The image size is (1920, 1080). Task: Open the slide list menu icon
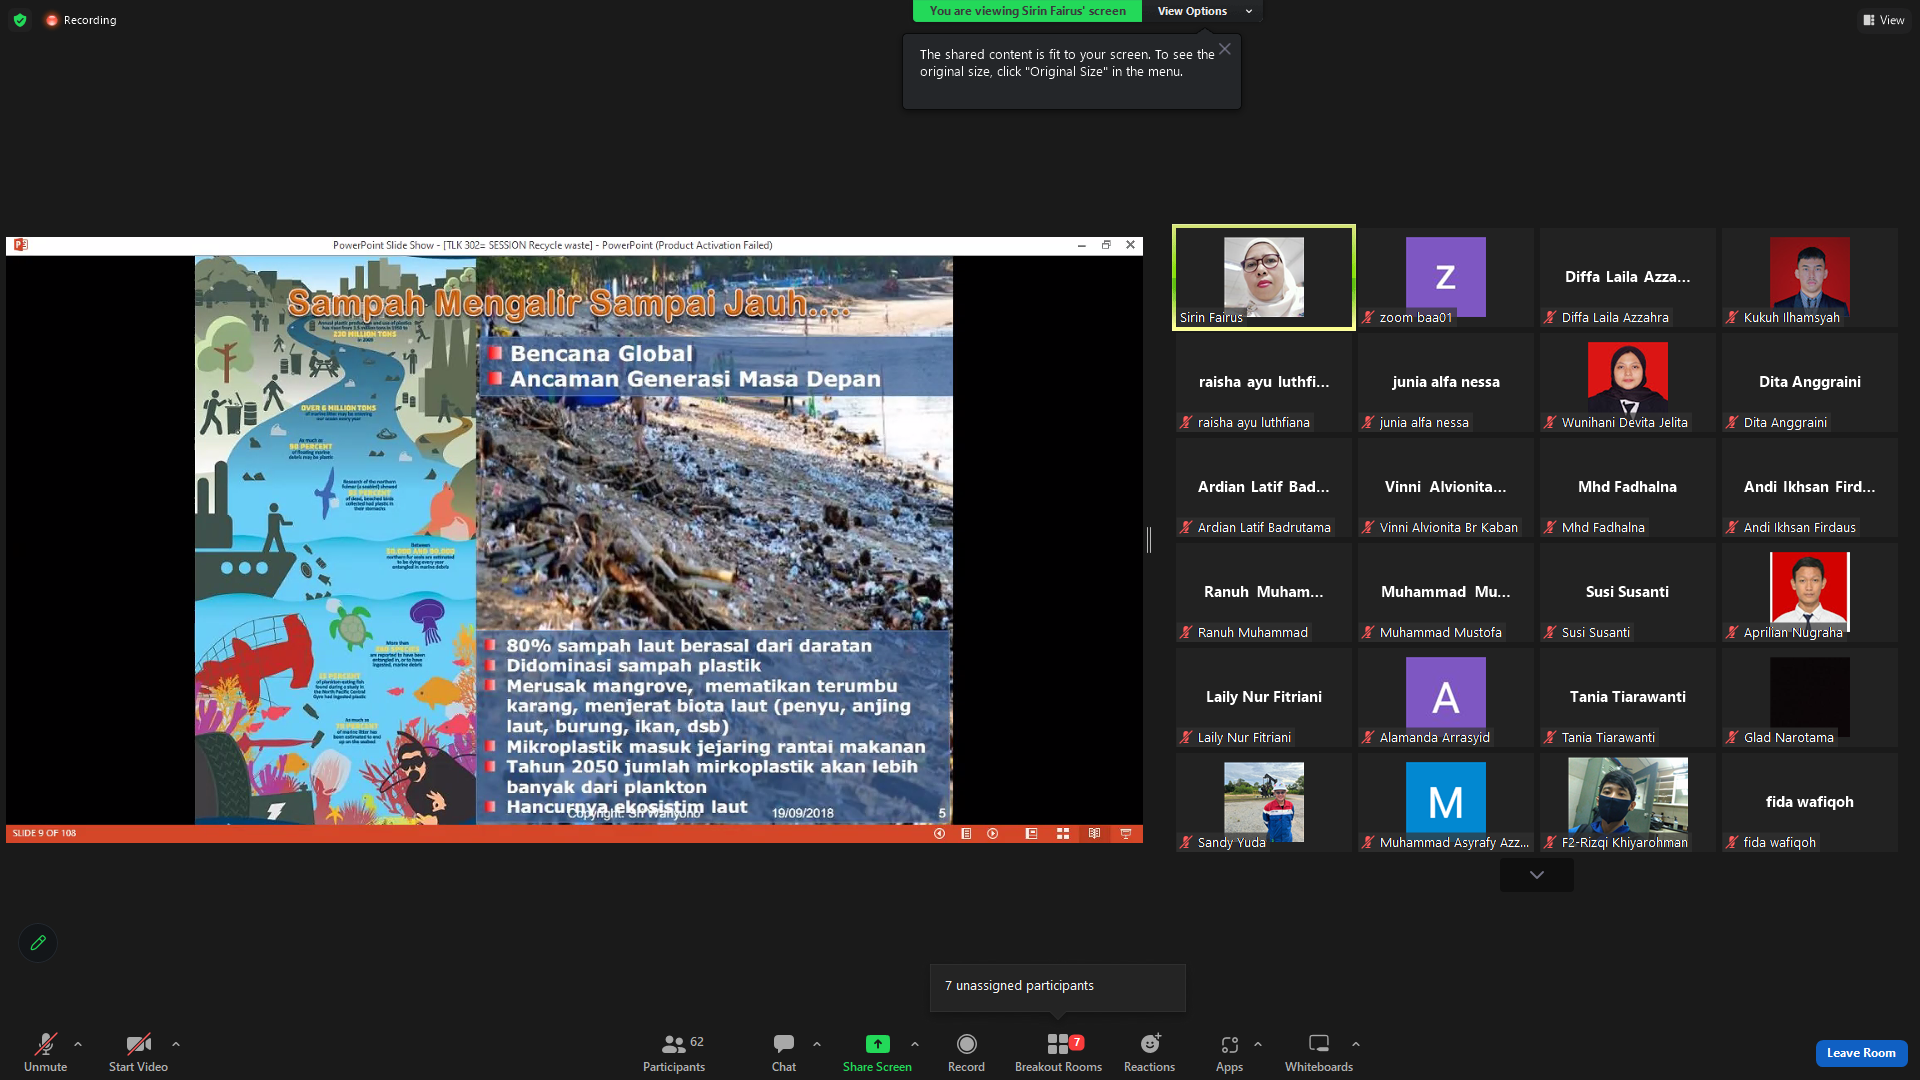coord(966,833)
